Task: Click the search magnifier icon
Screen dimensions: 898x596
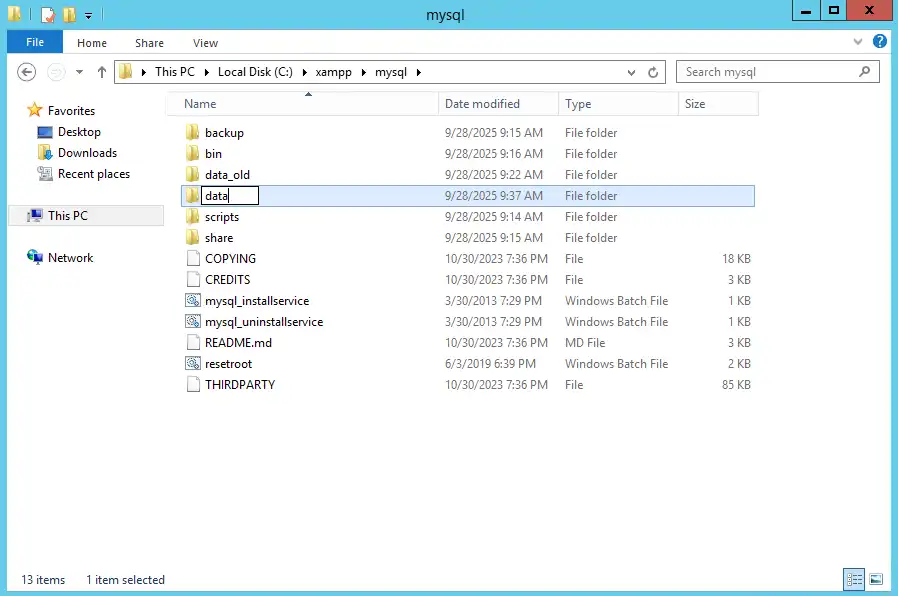Action: 865,71
